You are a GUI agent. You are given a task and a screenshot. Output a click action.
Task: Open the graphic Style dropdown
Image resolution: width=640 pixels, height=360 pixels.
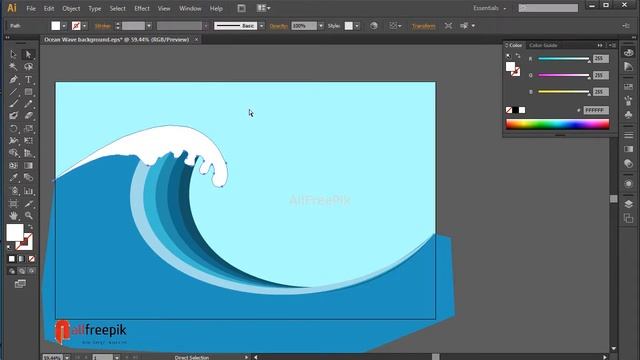point(357,26)
